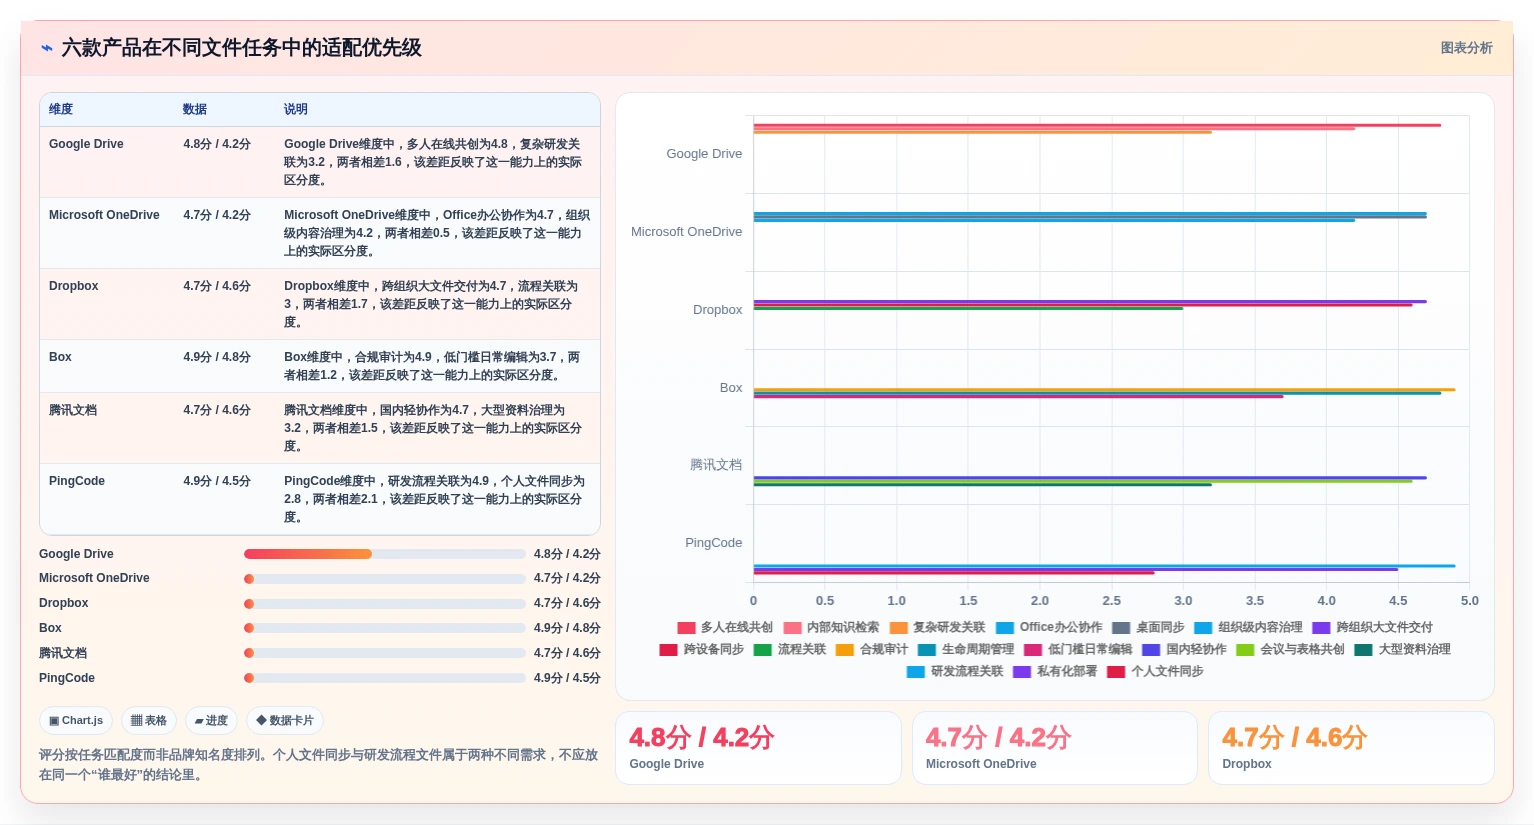The image size is (1534, 825).
Task: Click the 腾讯文档 chart axis label
Action: (x=716, y=465)
